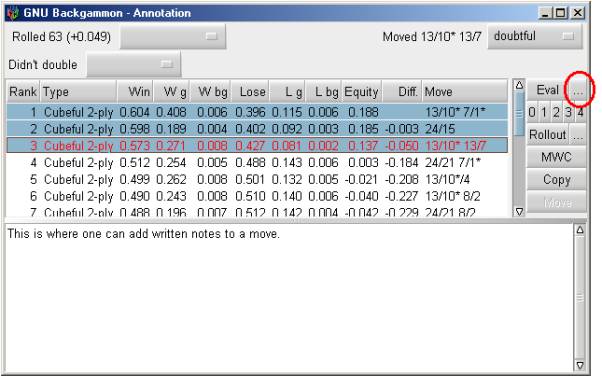The image size is (602, 376).
Task: Click the L bg column header
Action: click(323, 92)
